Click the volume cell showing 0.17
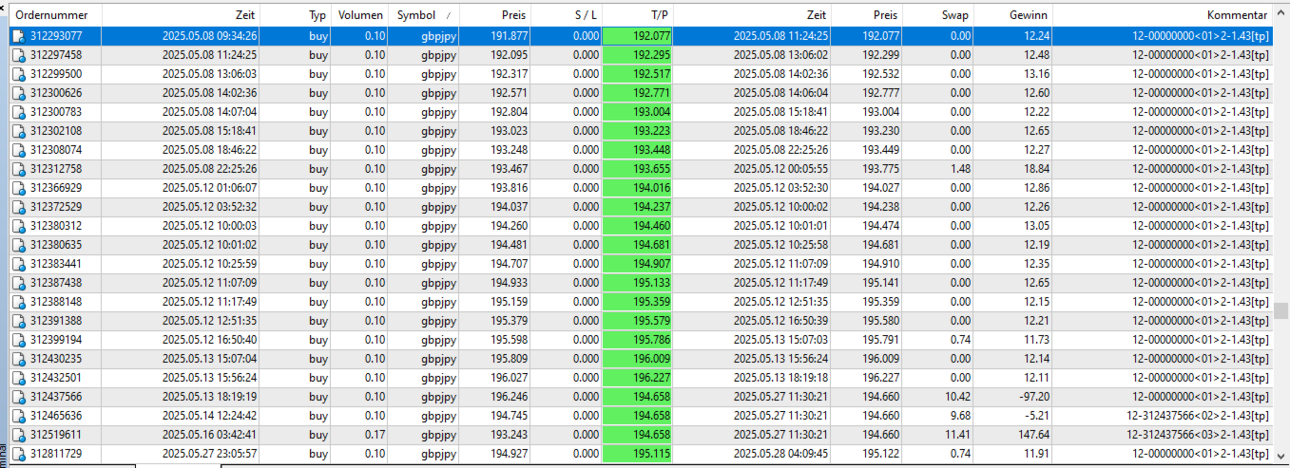The width and height of the screenshot is (1290, 468). click(375, 434)
